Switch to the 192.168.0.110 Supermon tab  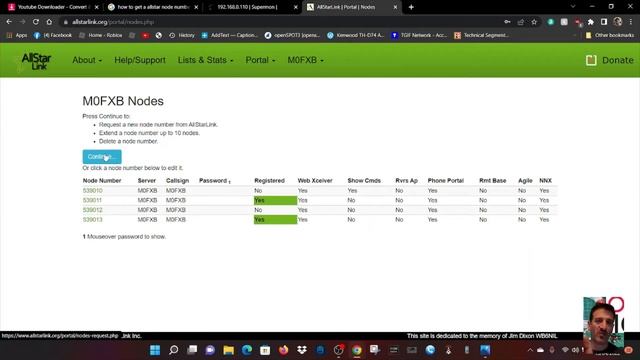[x=252, y=7]
